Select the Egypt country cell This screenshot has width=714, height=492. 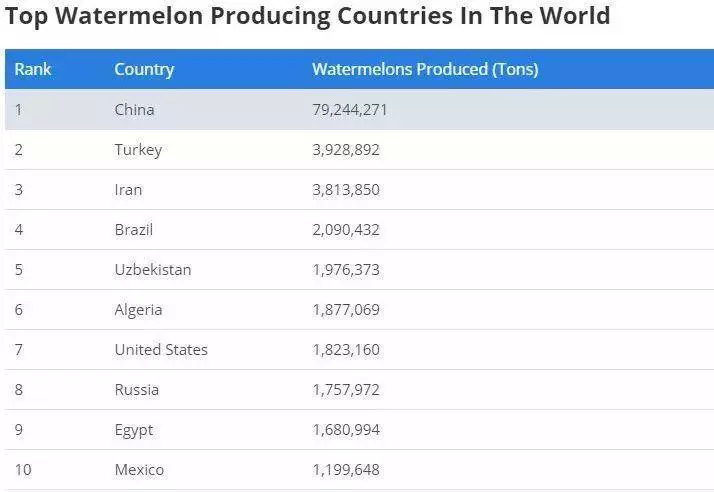[x=134, y=430]
